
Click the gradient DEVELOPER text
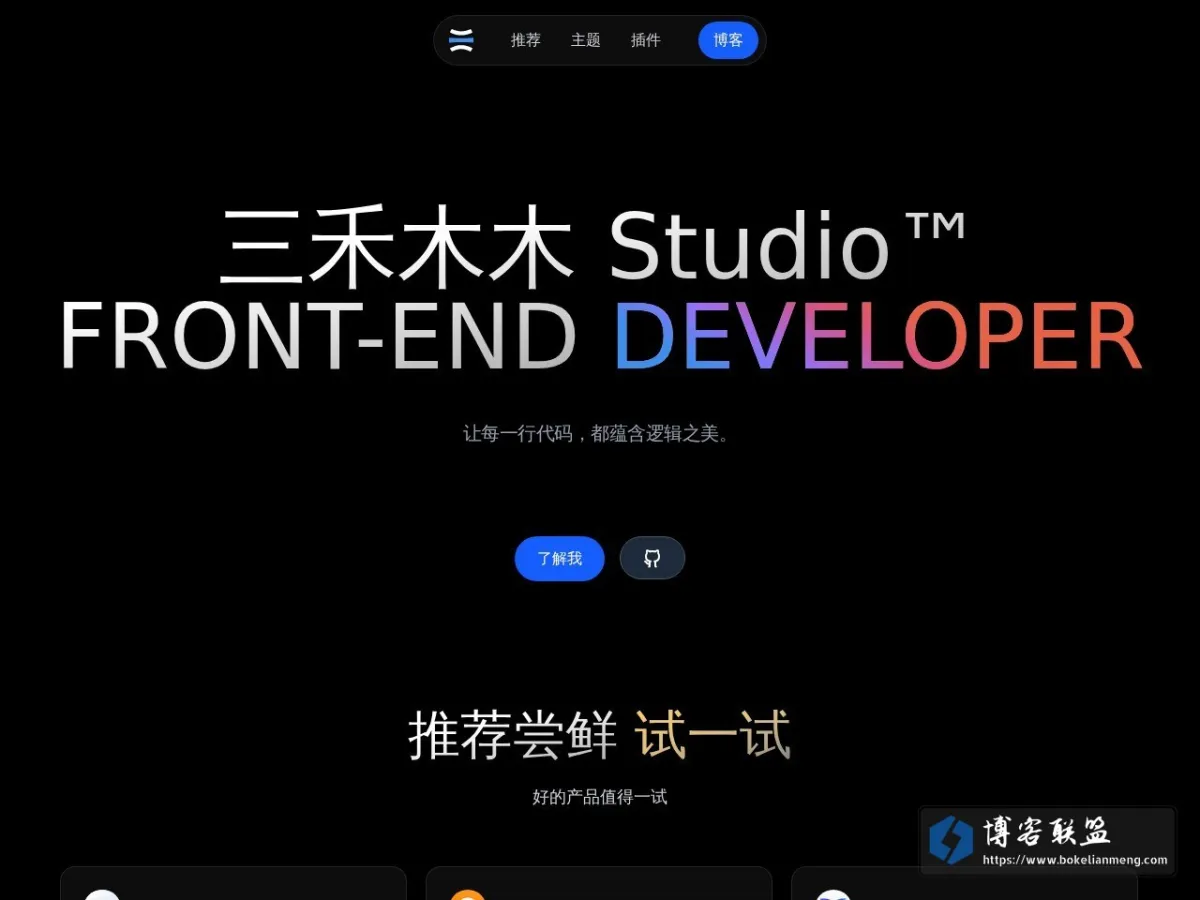878,336
